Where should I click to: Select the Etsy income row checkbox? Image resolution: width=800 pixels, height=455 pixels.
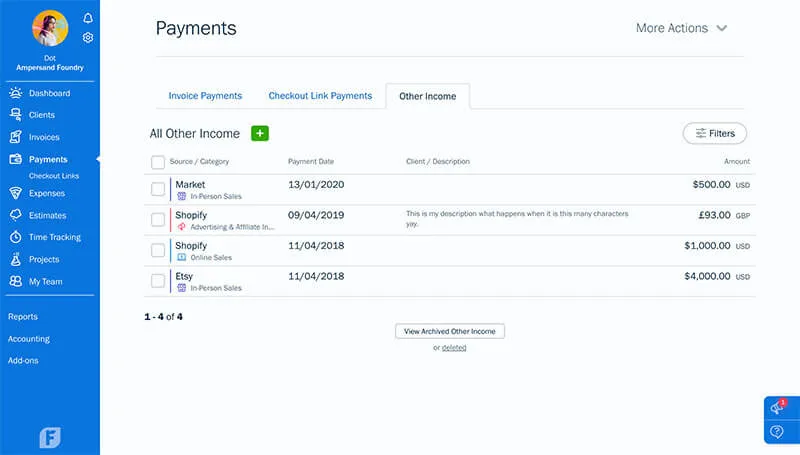coord(158,281)
